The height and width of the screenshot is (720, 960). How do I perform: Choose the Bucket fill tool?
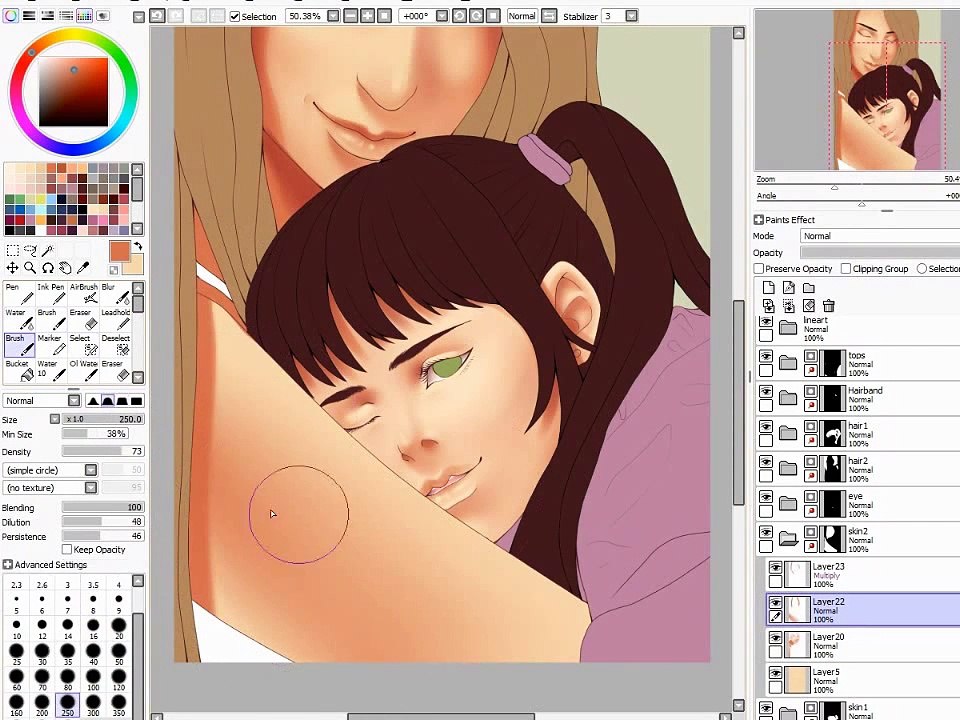pos(19,370)
